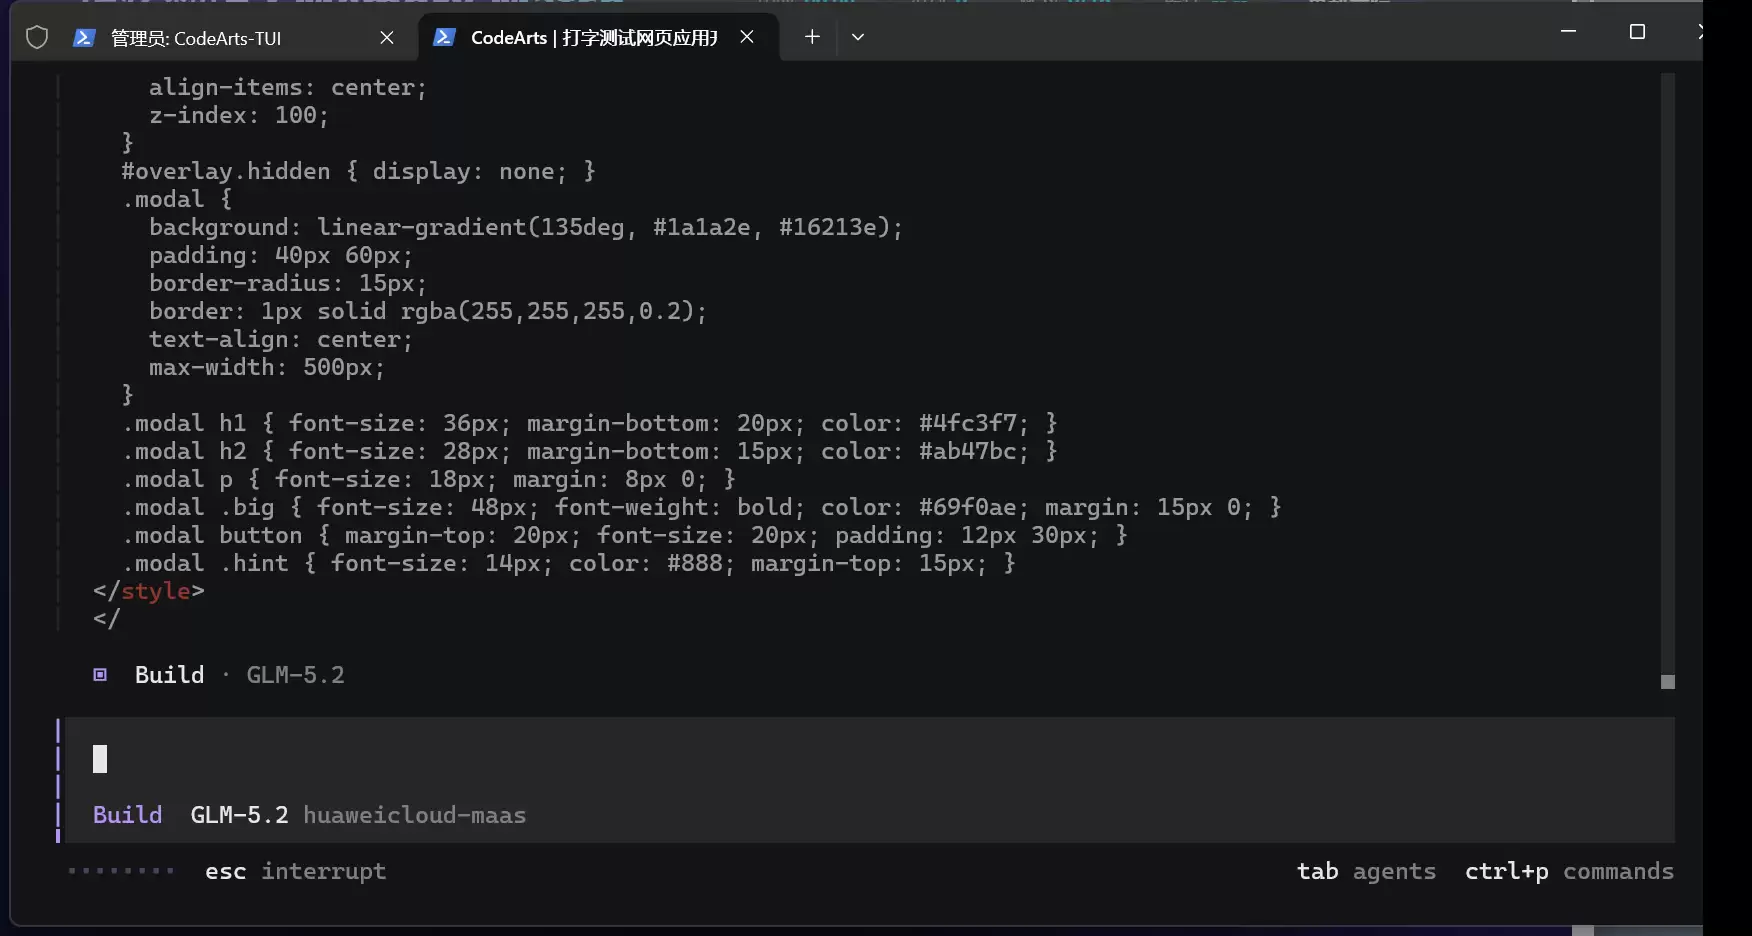This screenshot has height=936, width=1752.
Task: Close the CodeArts | 打字测试网页应用 tab
Action: point(747,37)
